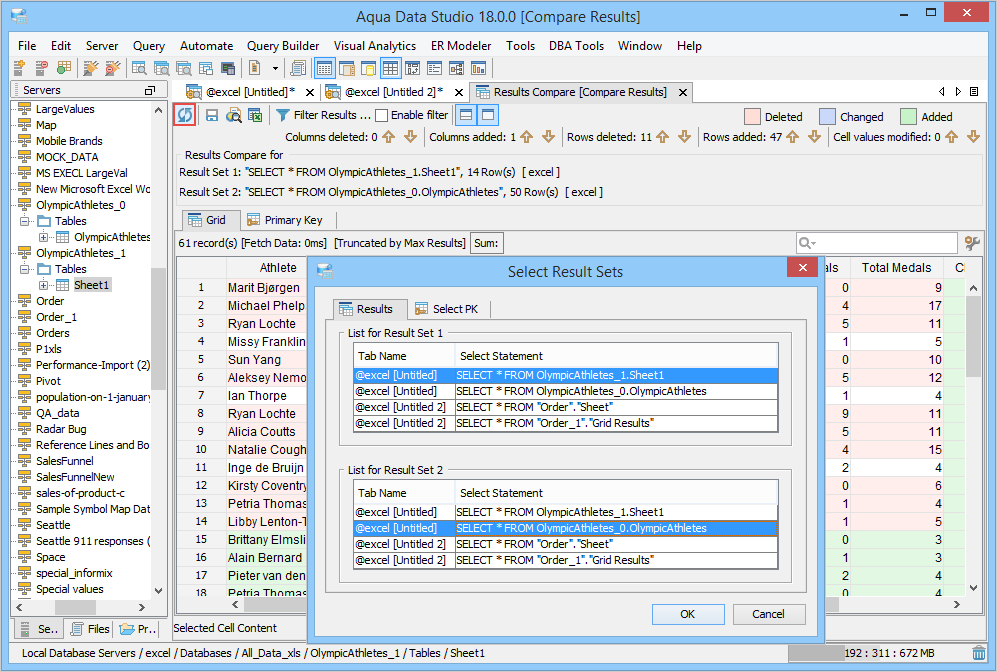Open the Visual Analytics menu
This screenshot has width=997, height=672.
(x=375, y=46)
